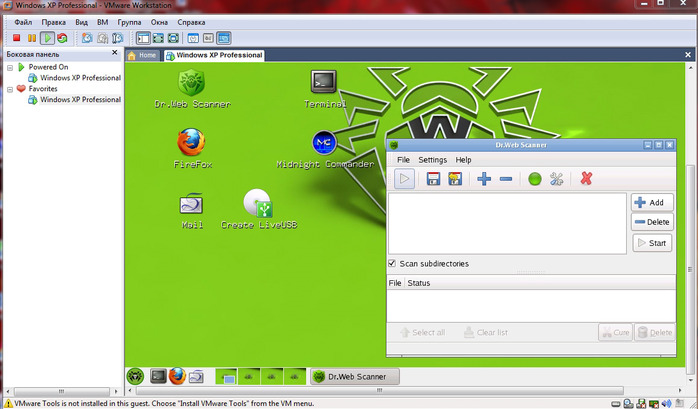Click the Revert to snapshot icon

click(102, 38)
